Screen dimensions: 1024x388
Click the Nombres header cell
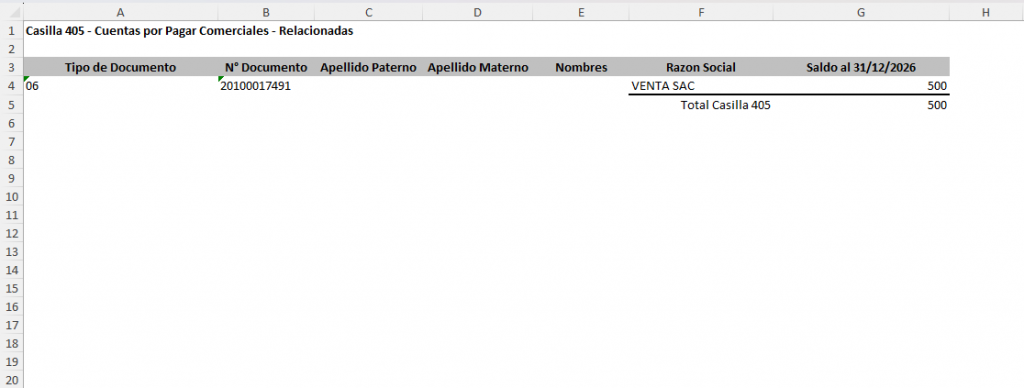tap(581, 67)
